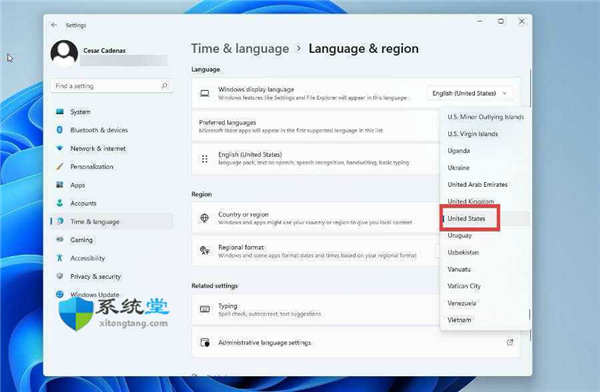Go to Personalization settings
Viewport: 600px width, 392px height.
112,167
